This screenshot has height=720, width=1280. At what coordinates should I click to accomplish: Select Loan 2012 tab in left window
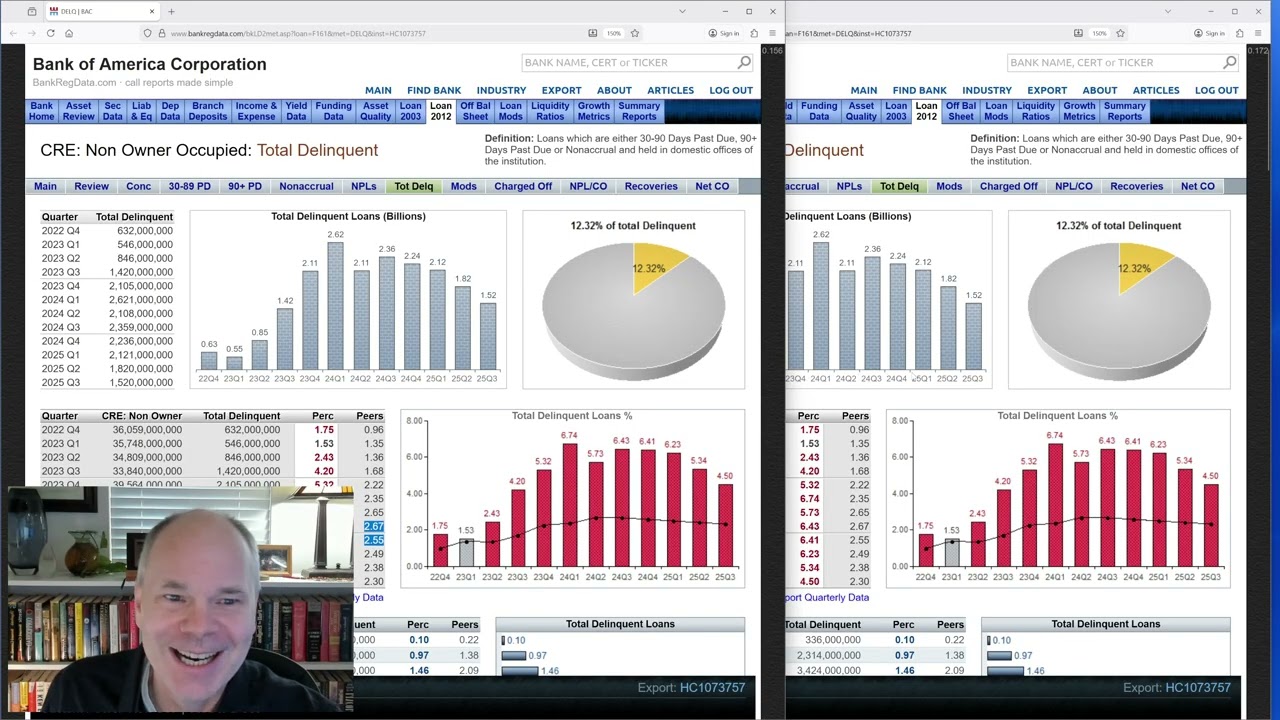(440, 111)
